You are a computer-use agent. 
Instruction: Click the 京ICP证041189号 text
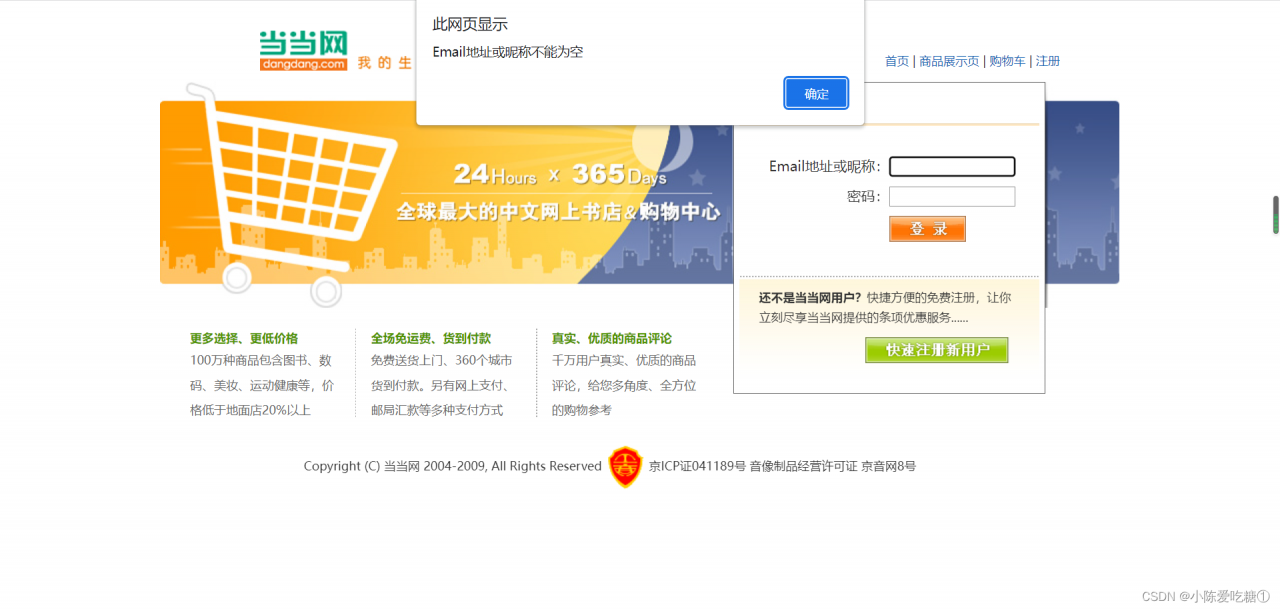click(x=697, y=466)
